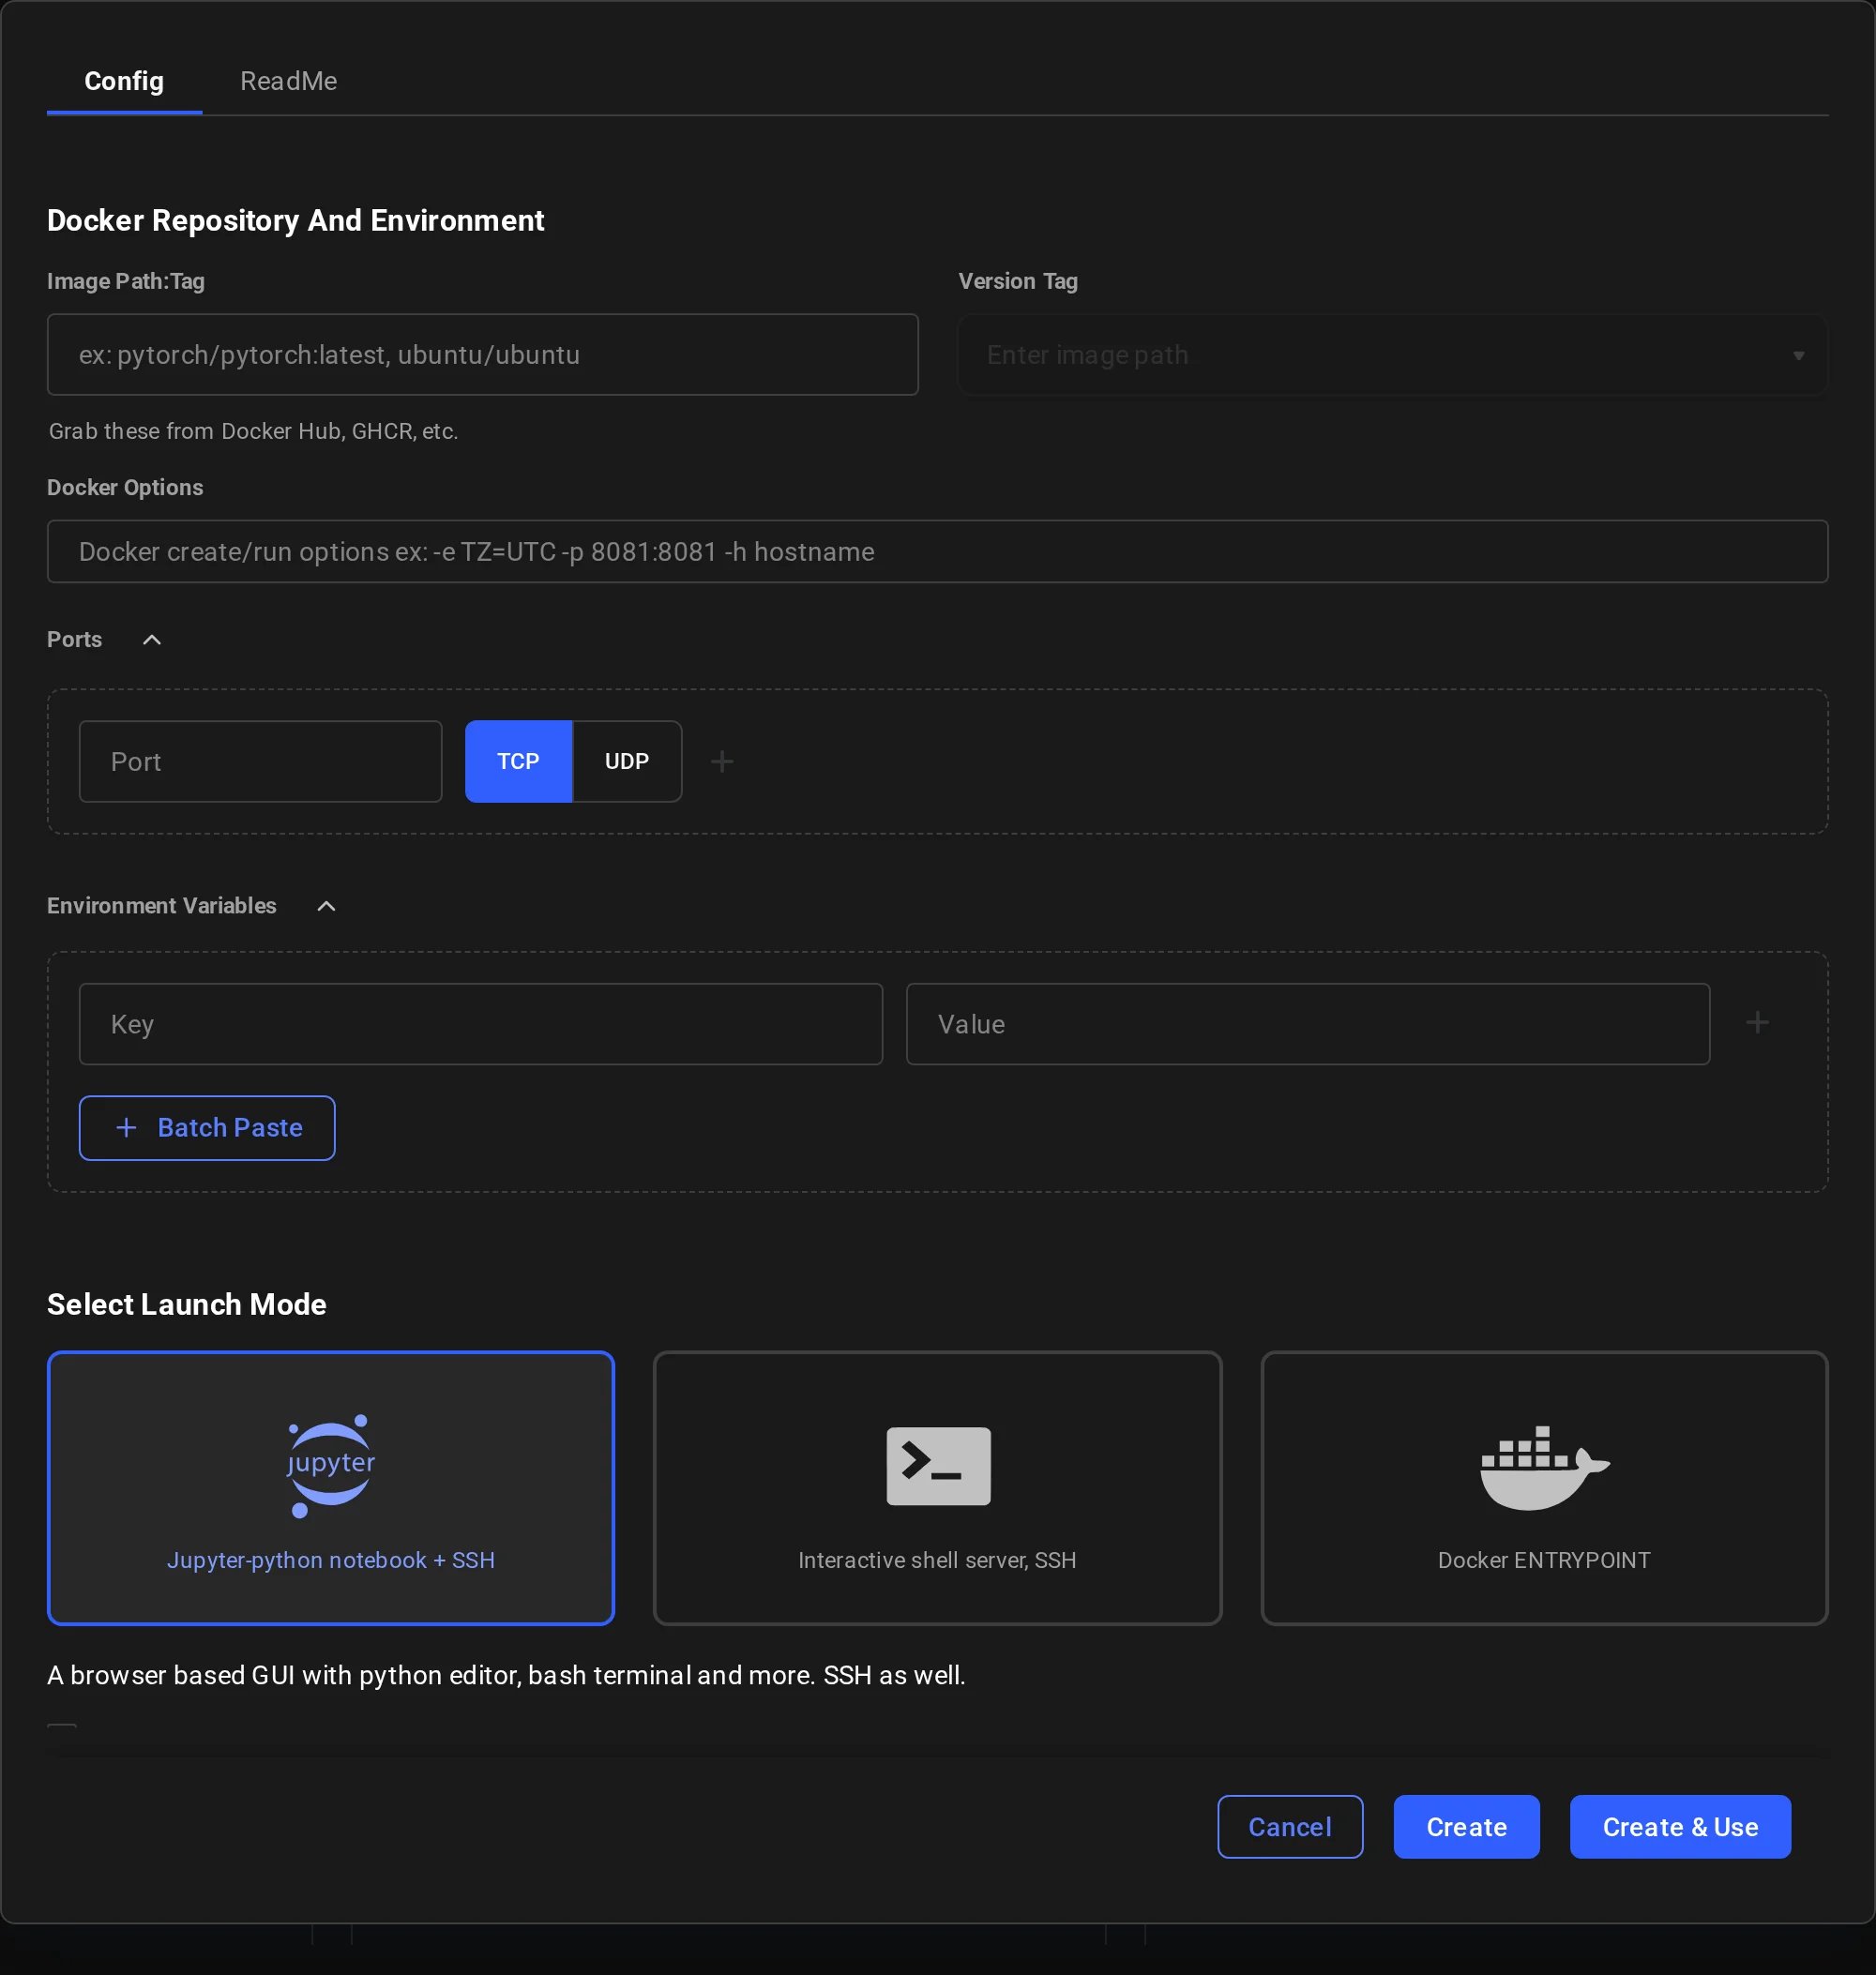
Task: Open the Version Tag dropdown
Action: [x=1392, y=355]
